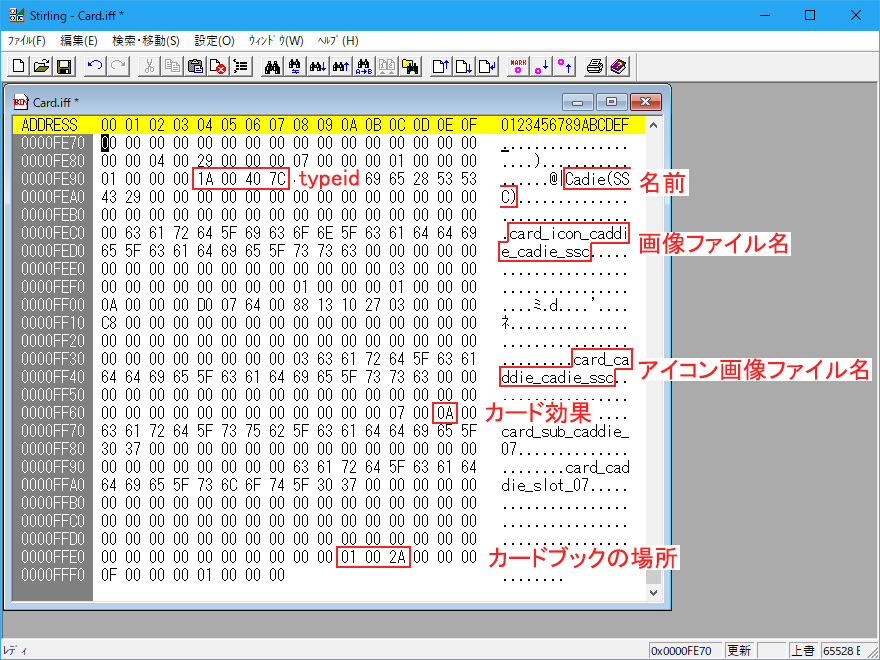880x660 pixels.
Task: Print the file with the printer icon
Action: [x=595, y=66]
